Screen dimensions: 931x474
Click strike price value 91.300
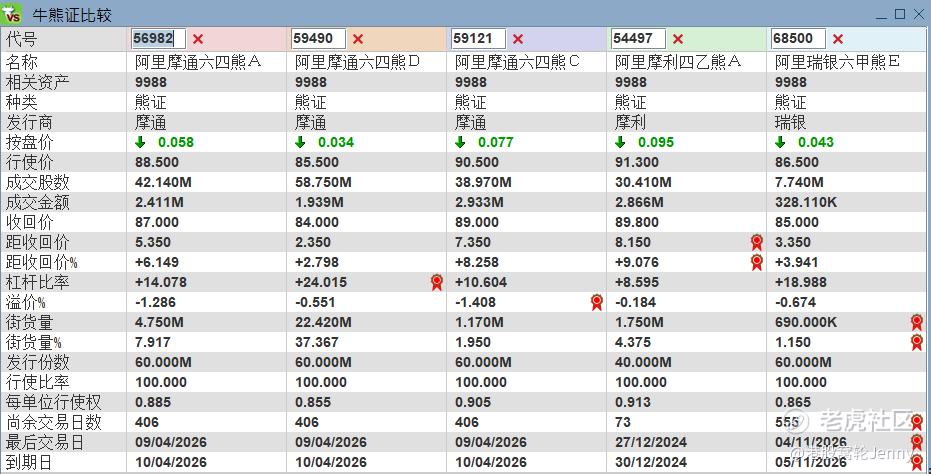click(x=636, y=162)
